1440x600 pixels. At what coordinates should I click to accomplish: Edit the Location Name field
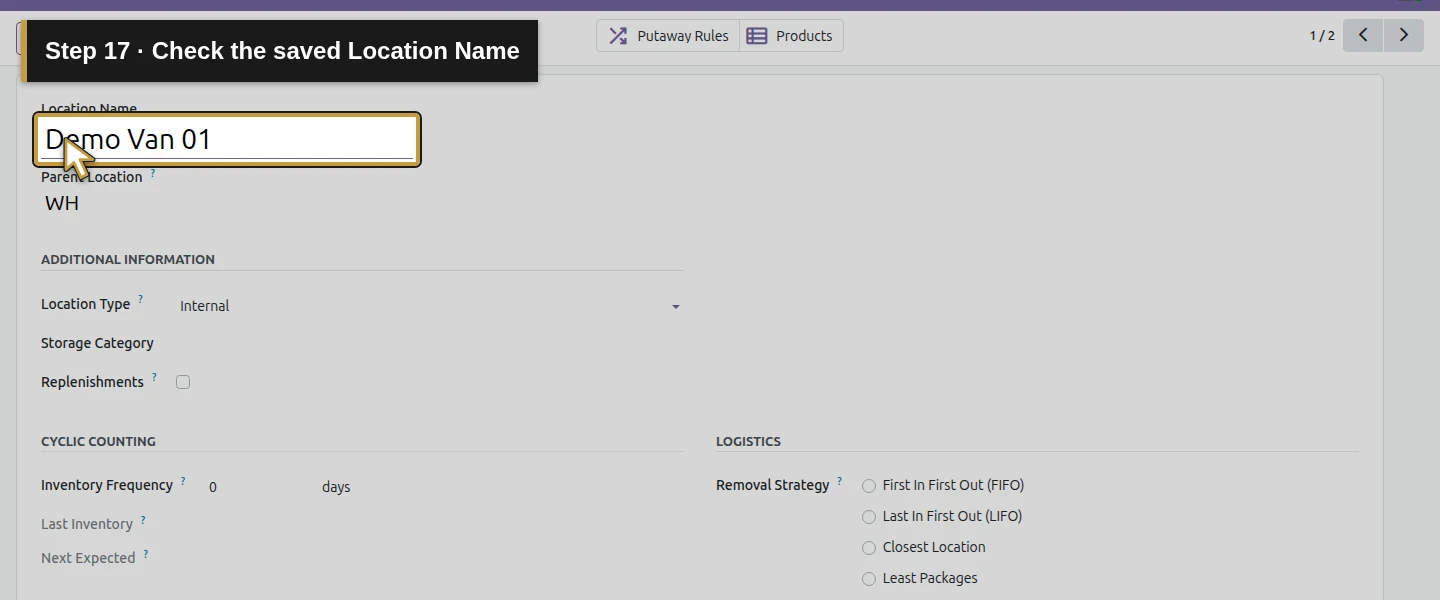(x=227, y=140)
